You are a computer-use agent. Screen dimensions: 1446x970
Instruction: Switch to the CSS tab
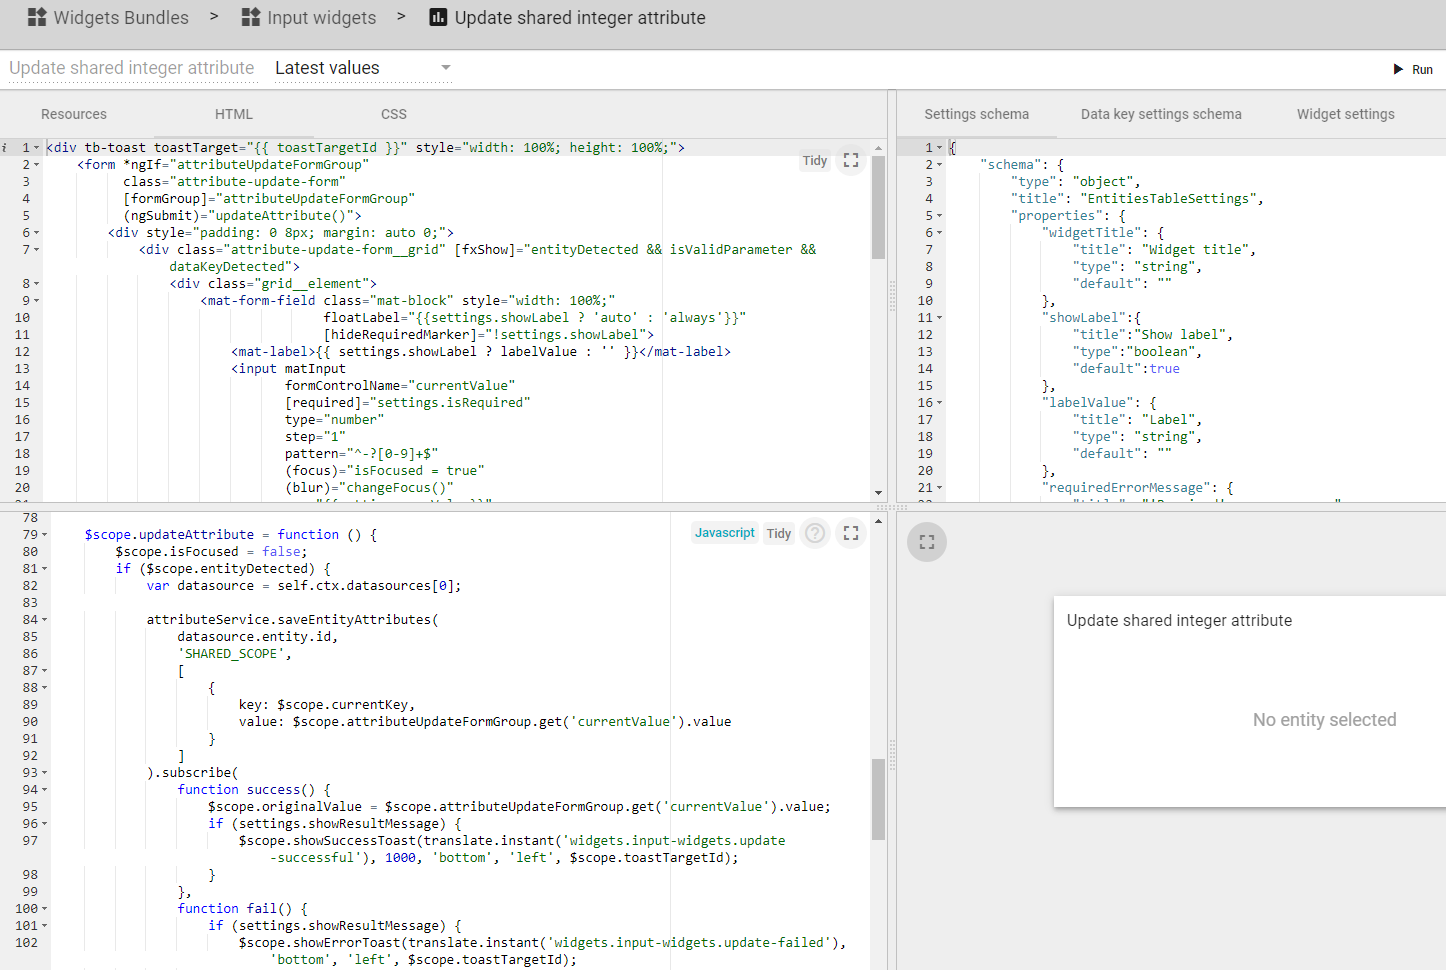pos(393,113)
